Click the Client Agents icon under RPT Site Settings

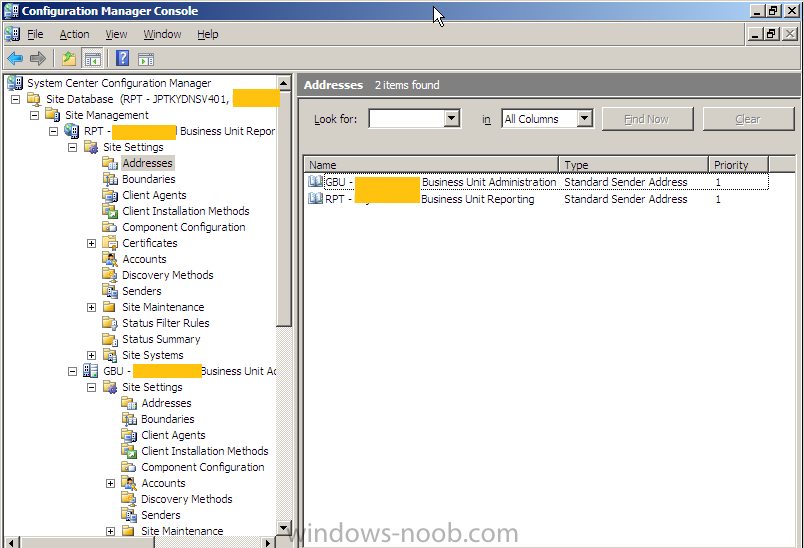110,195
